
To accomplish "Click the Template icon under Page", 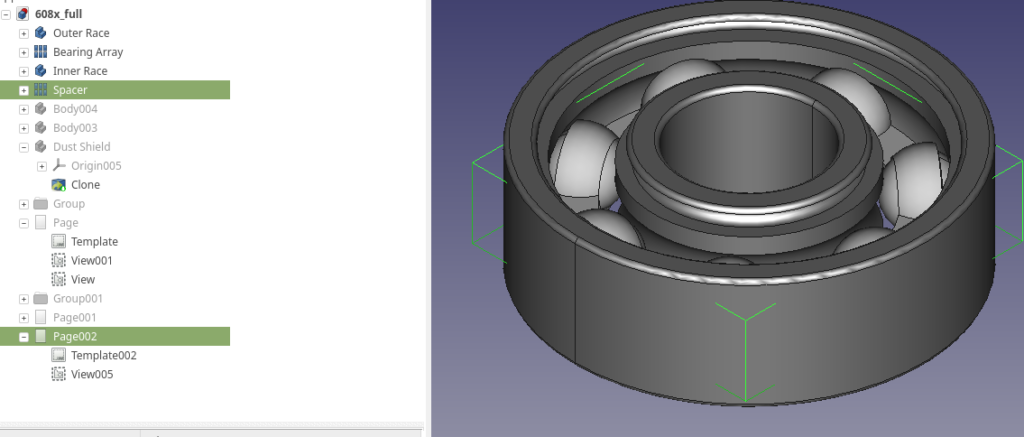I will [59, 241].
